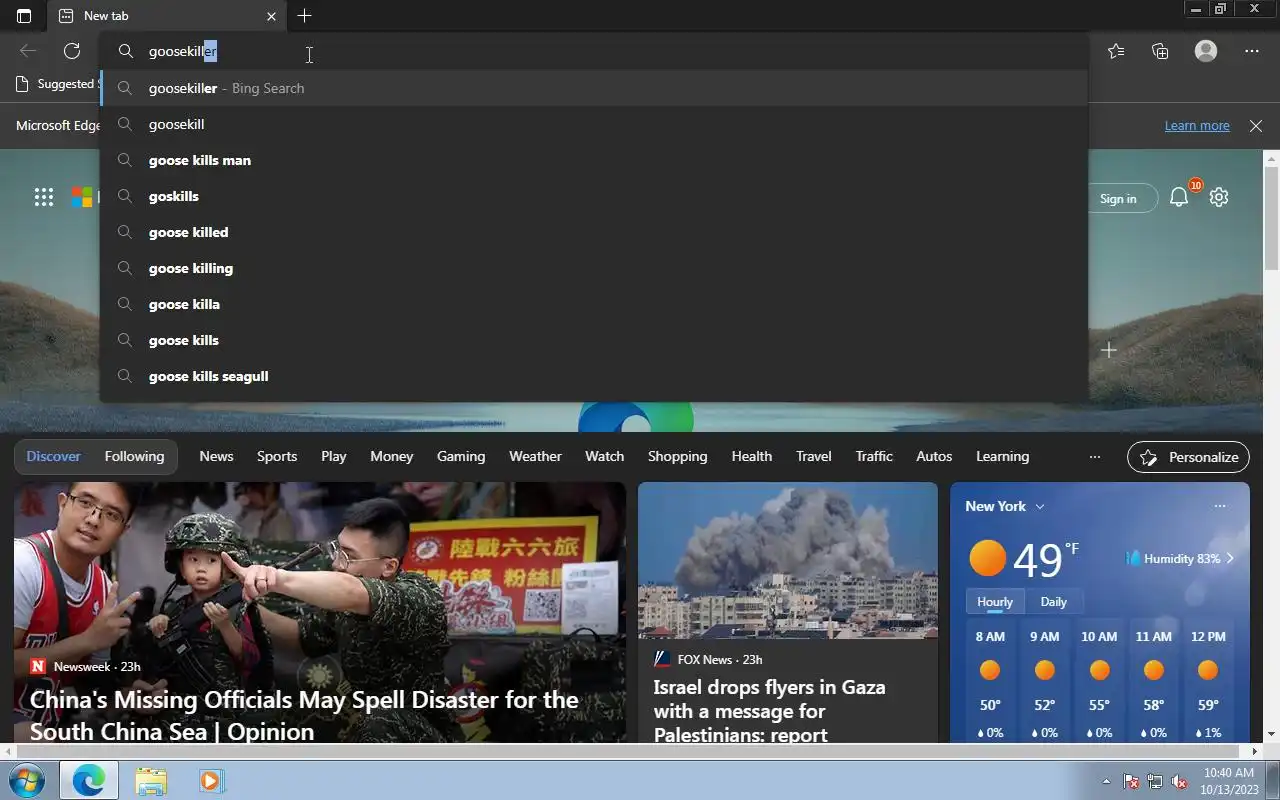The height and width of the screenshot is (800, 1280).
Task: Click the vertical page scrollbar thumb
Action: click(x=1272, y=218)
